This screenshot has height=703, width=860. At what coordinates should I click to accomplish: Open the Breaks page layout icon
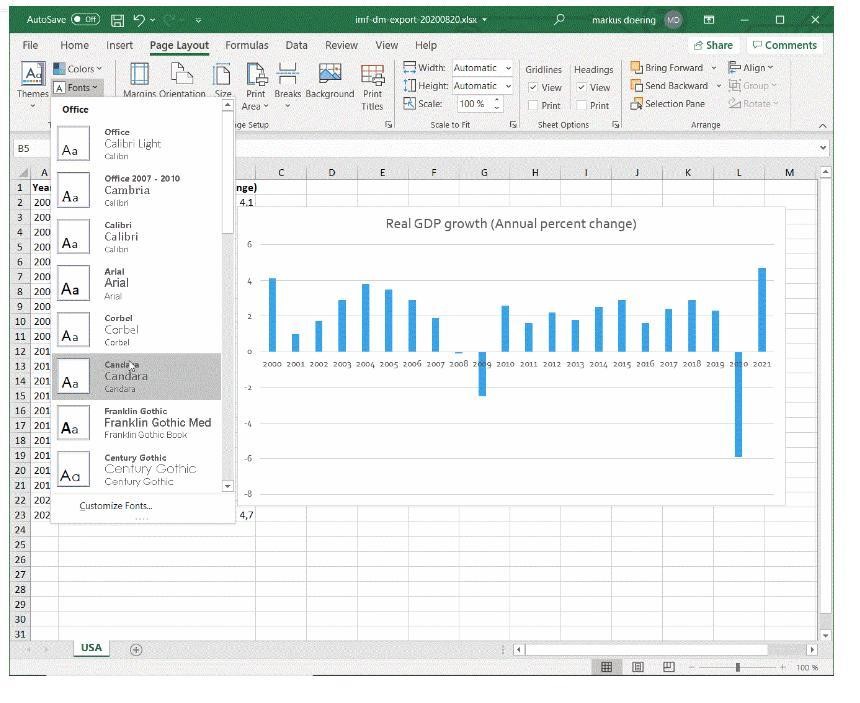click(287, 76)
